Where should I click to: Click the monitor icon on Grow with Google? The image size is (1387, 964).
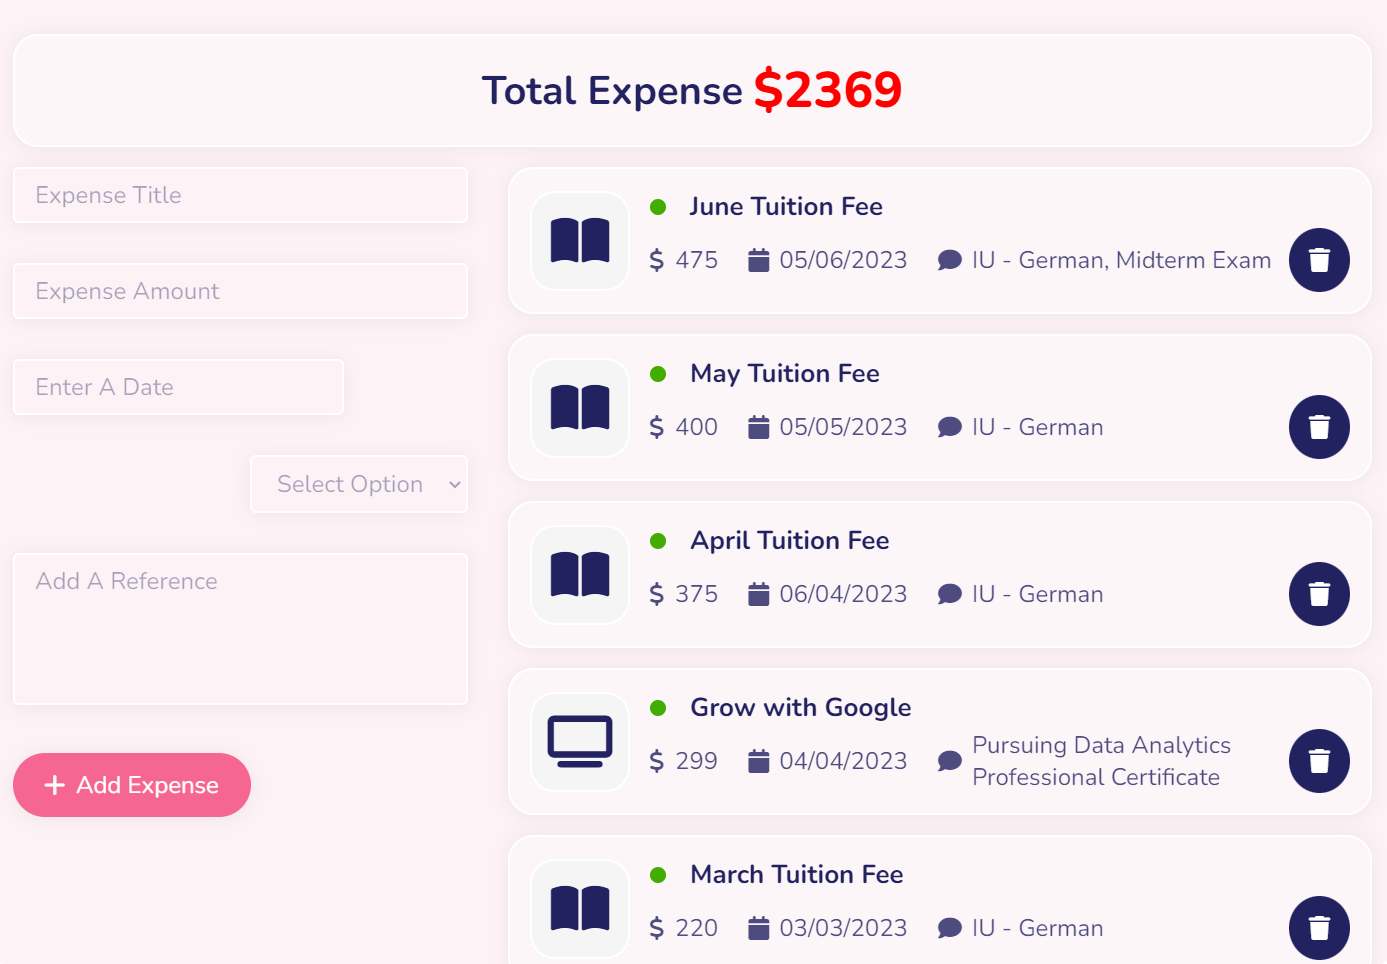click(x=579, y=741)
